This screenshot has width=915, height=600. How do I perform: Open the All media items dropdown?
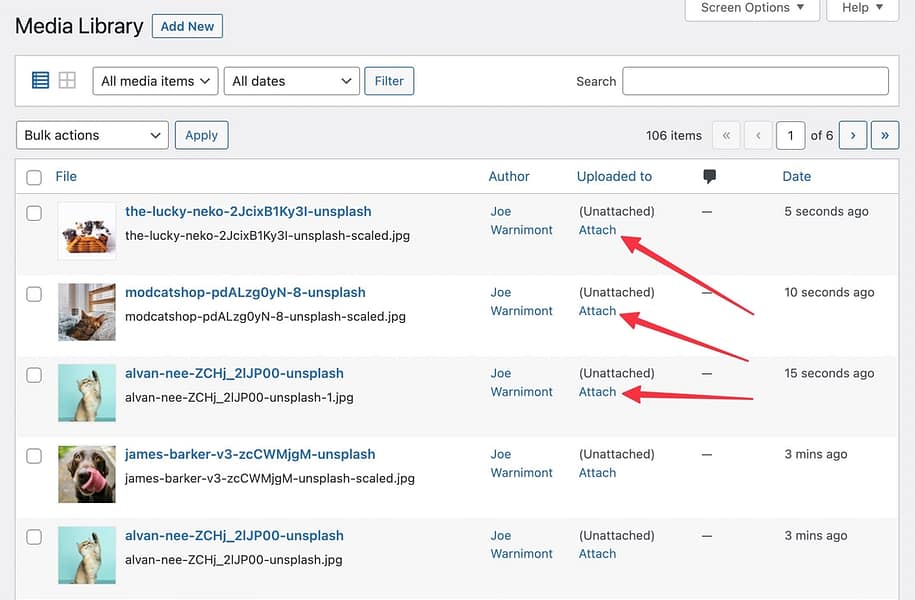[154, 80]
